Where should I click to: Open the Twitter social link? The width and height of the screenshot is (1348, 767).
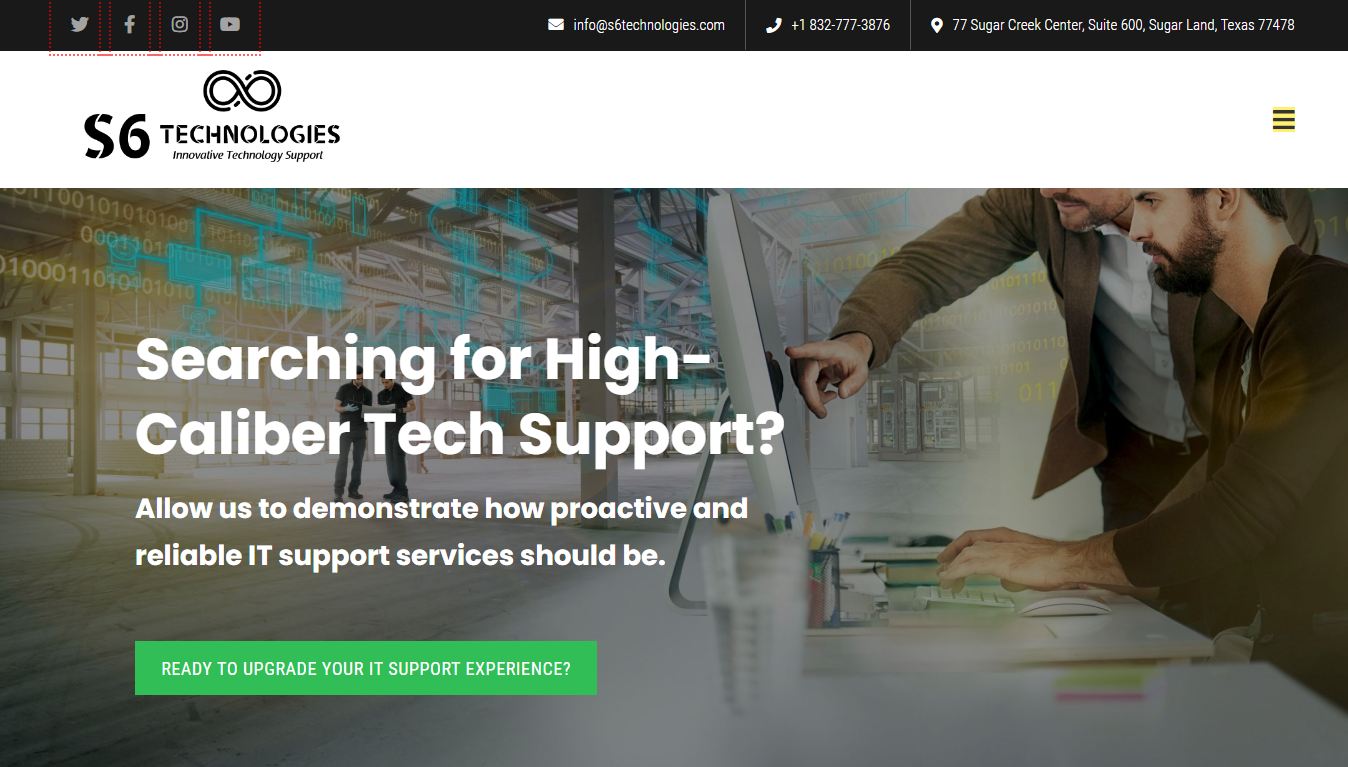point(80,25)
